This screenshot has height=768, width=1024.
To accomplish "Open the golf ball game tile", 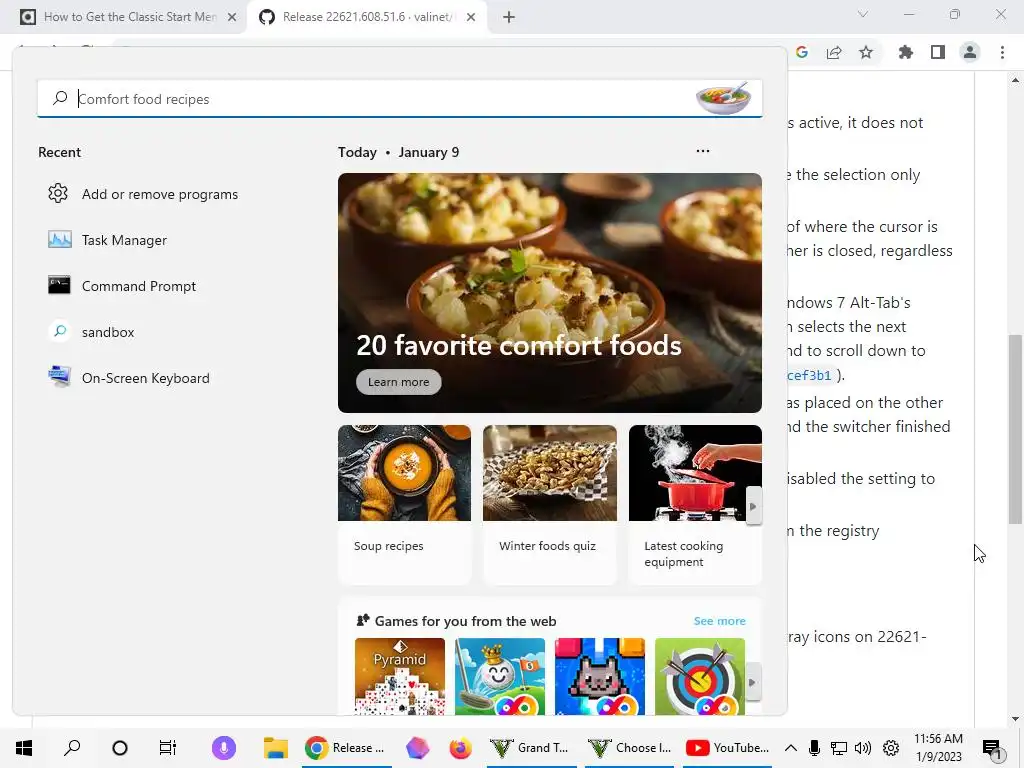I will pyautogui.click(x=500, y=676).
